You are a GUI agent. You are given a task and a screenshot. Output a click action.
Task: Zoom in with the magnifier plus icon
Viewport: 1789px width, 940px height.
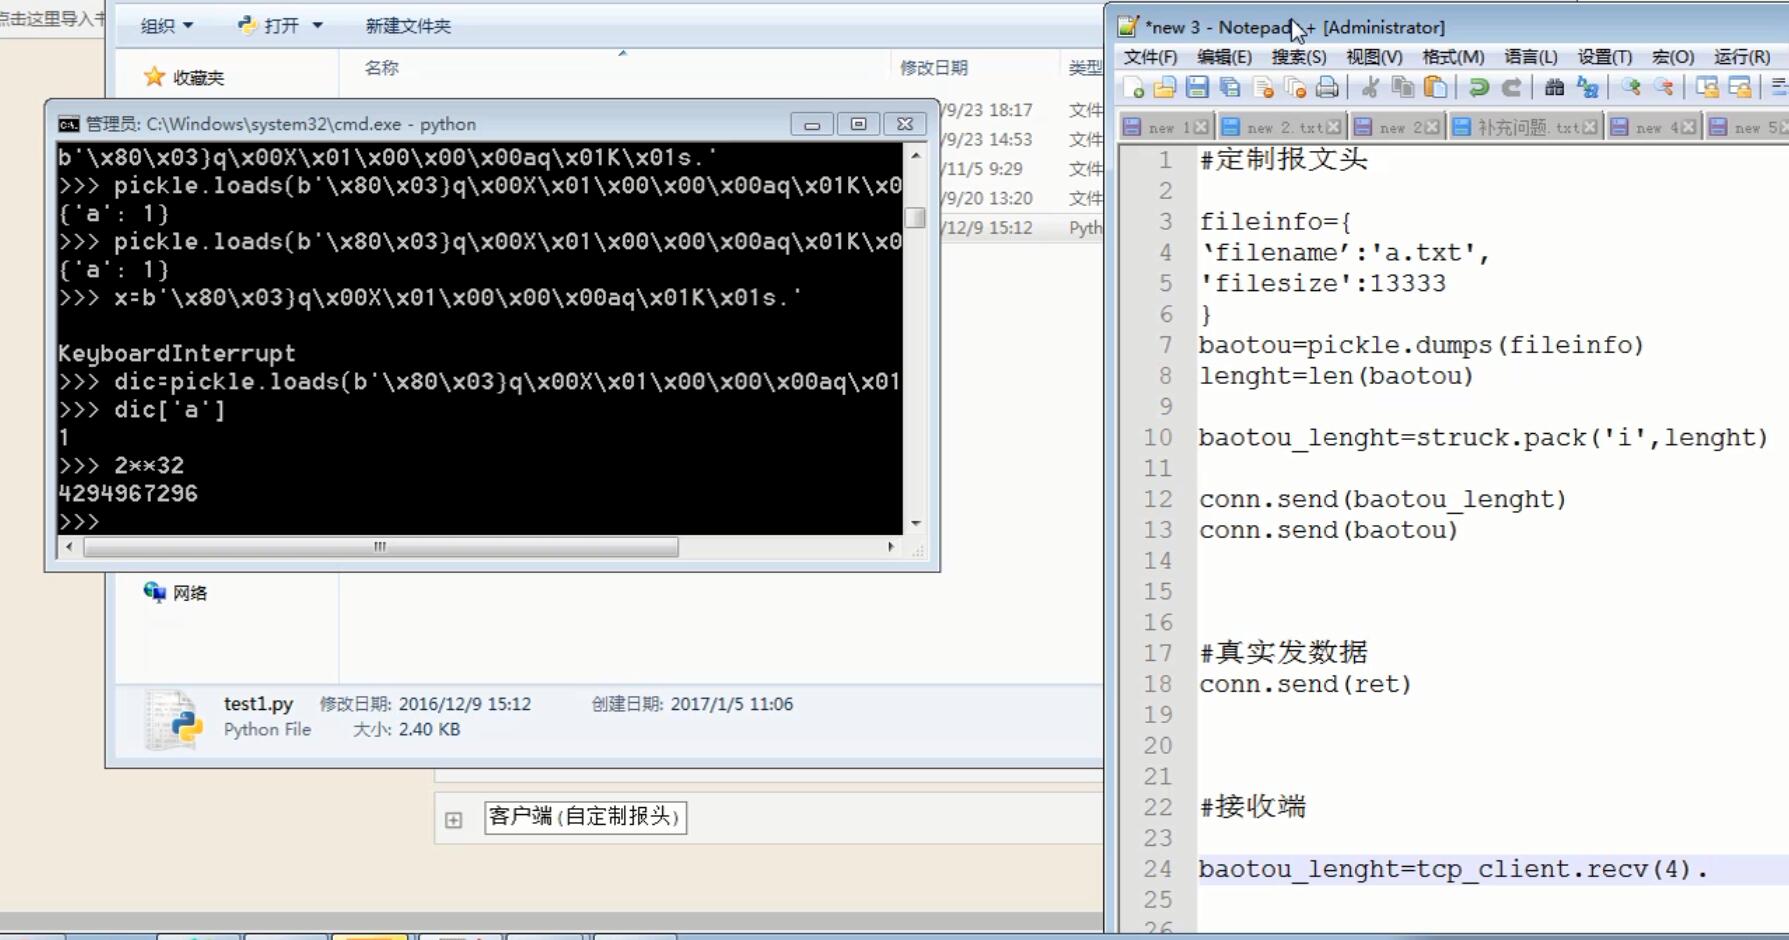[x=1631, y=88]
